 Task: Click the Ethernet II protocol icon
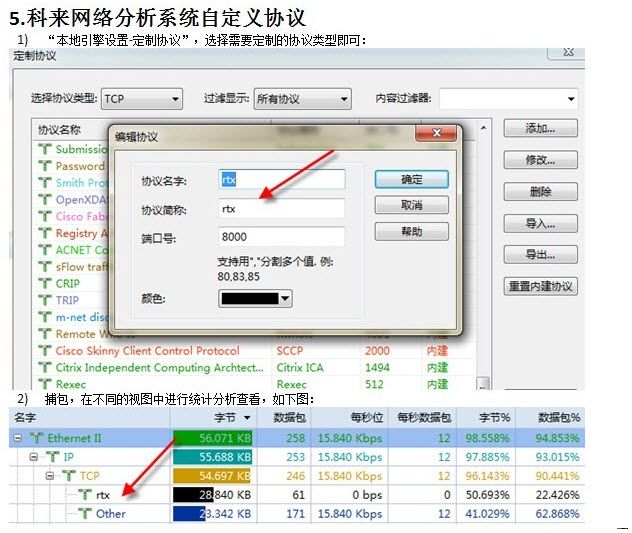point(37,438)
